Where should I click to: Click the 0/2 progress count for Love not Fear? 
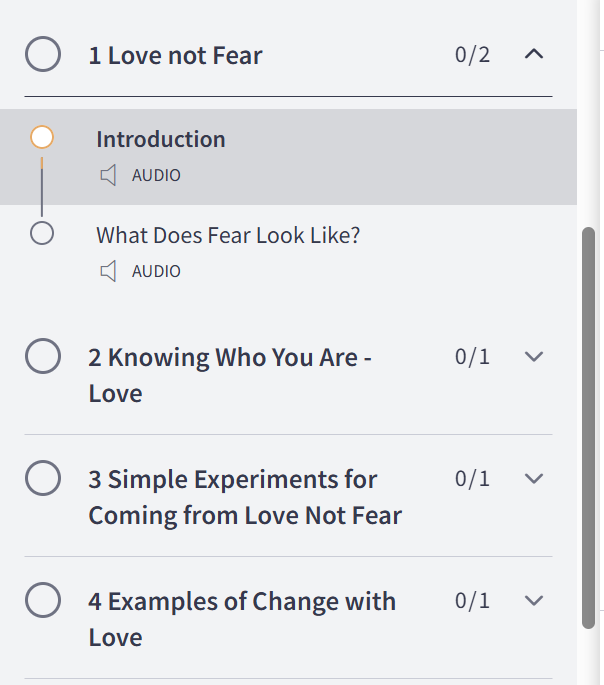472,55
